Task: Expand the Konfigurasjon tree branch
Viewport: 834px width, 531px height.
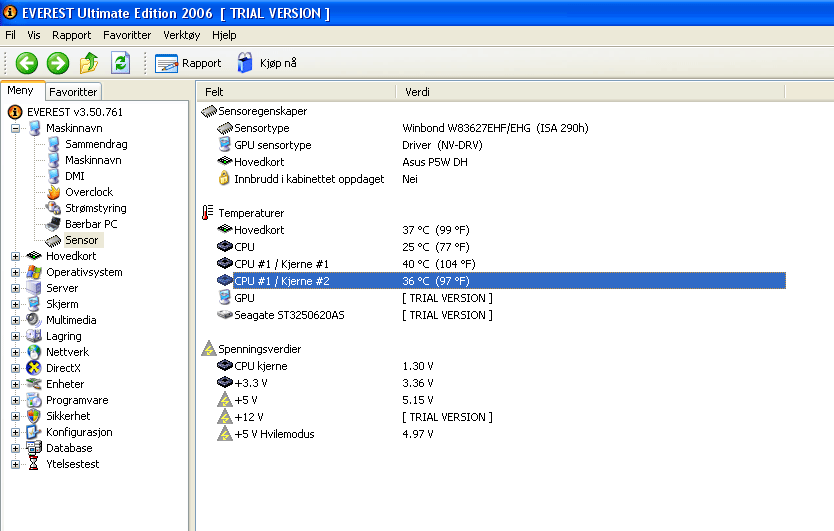Action: click(x=15, y=432)
